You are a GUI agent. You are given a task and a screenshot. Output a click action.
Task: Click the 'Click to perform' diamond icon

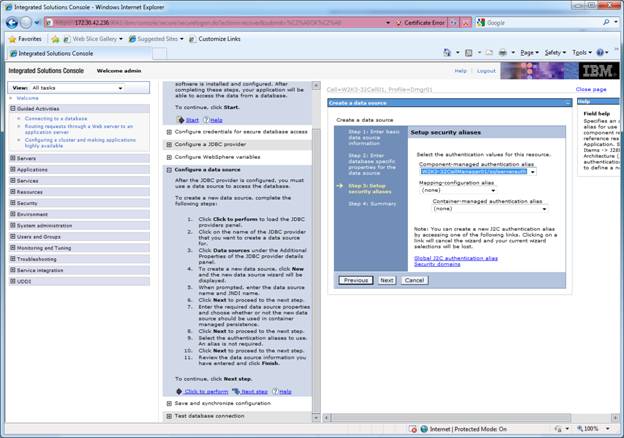coord(178,391)
